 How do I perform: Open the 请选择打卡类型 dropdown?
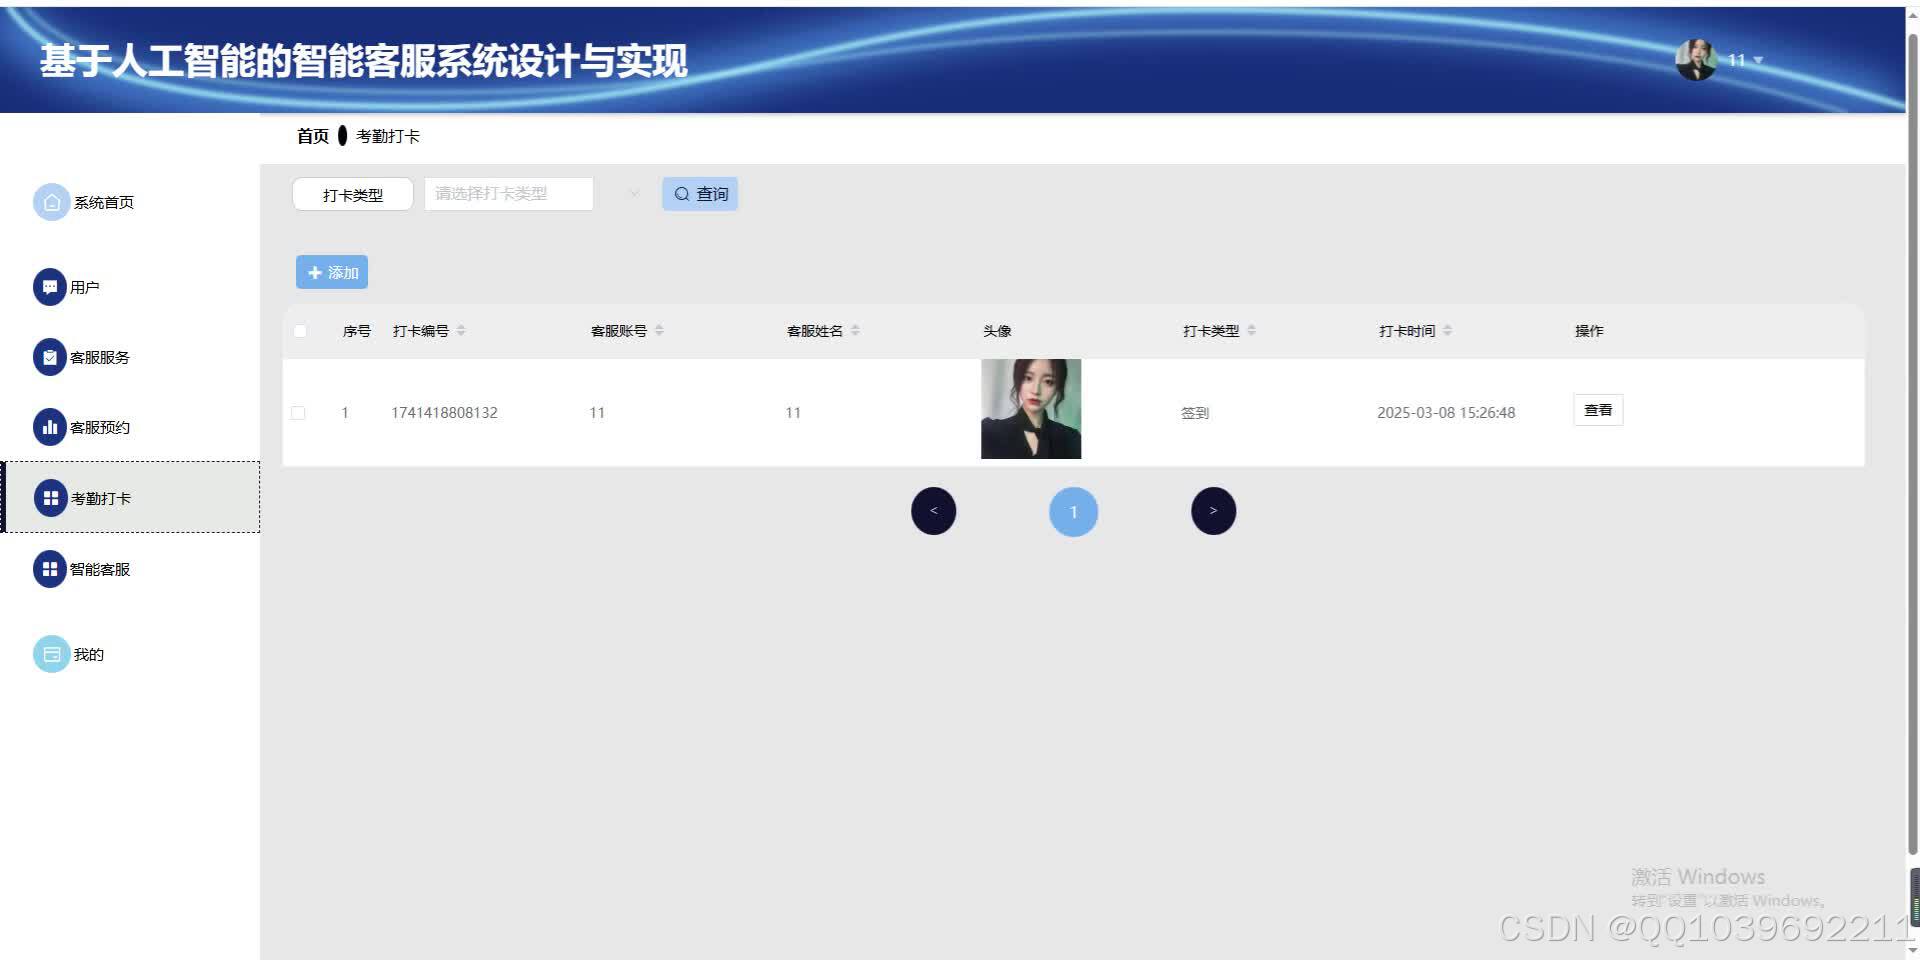[508, 193]
